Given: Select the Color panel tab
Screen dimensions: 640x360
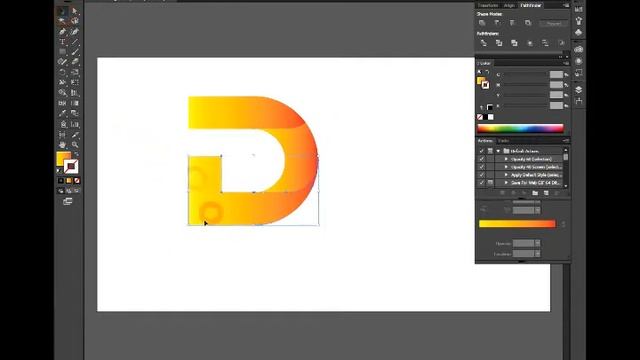Looking at the screenshot, I should (484, 63).
